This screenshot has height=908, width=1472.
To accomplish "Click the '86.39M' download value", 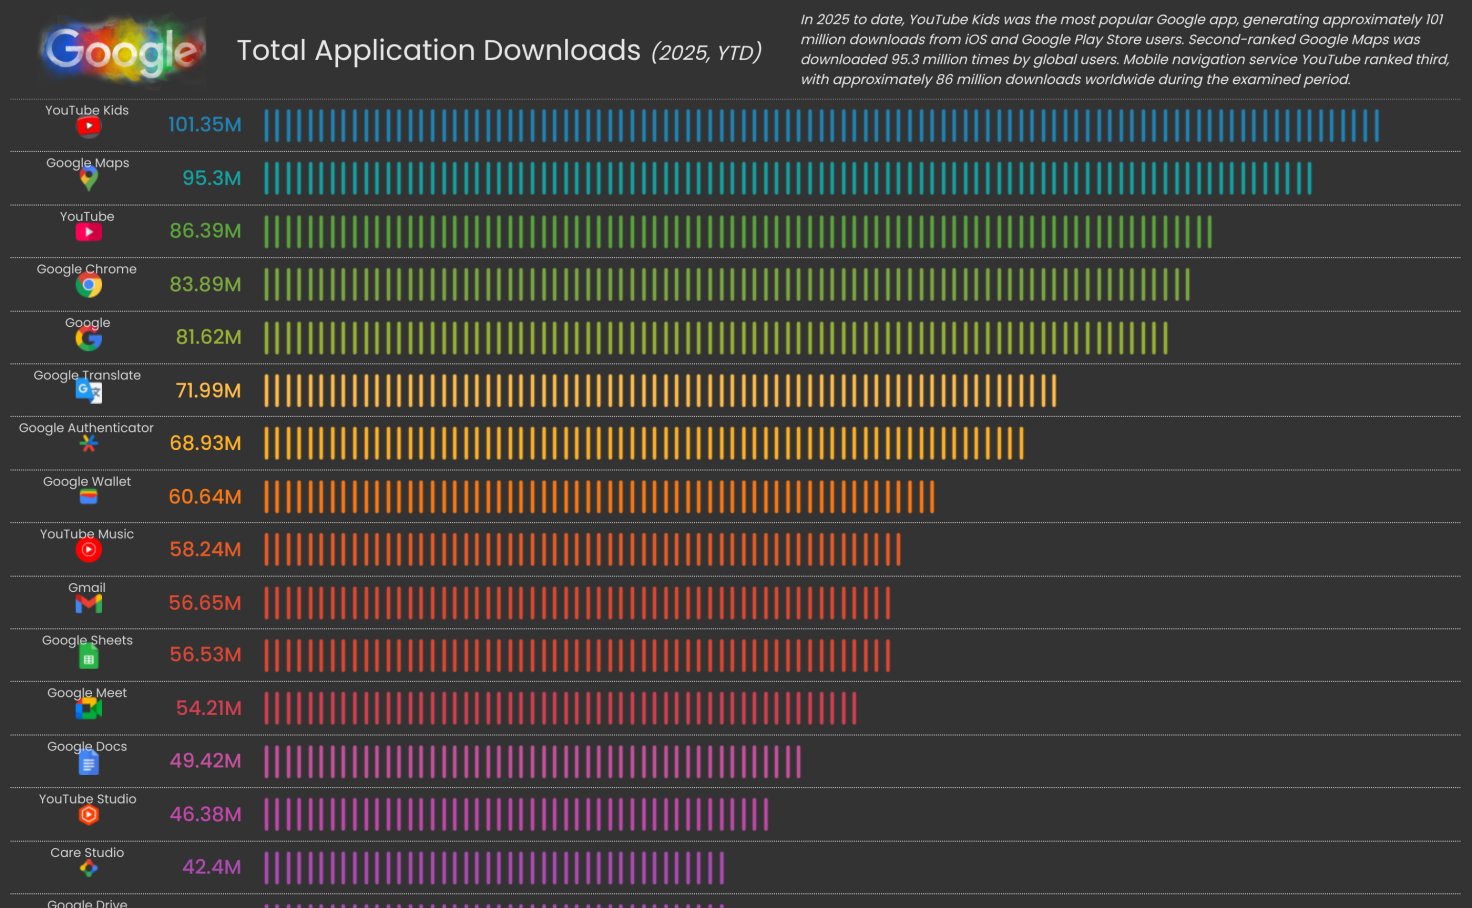I will (x=206, y=231).
